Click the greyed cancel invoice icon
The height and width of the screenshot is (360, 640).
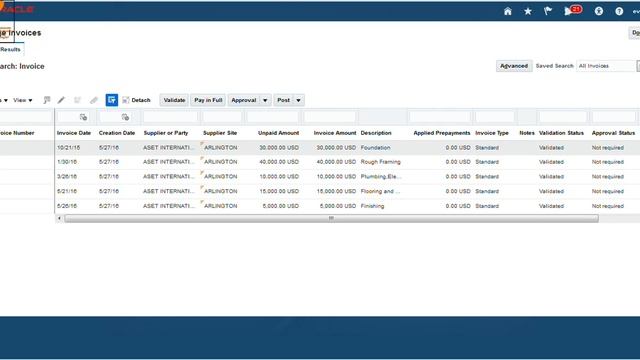tap(77, 100)
